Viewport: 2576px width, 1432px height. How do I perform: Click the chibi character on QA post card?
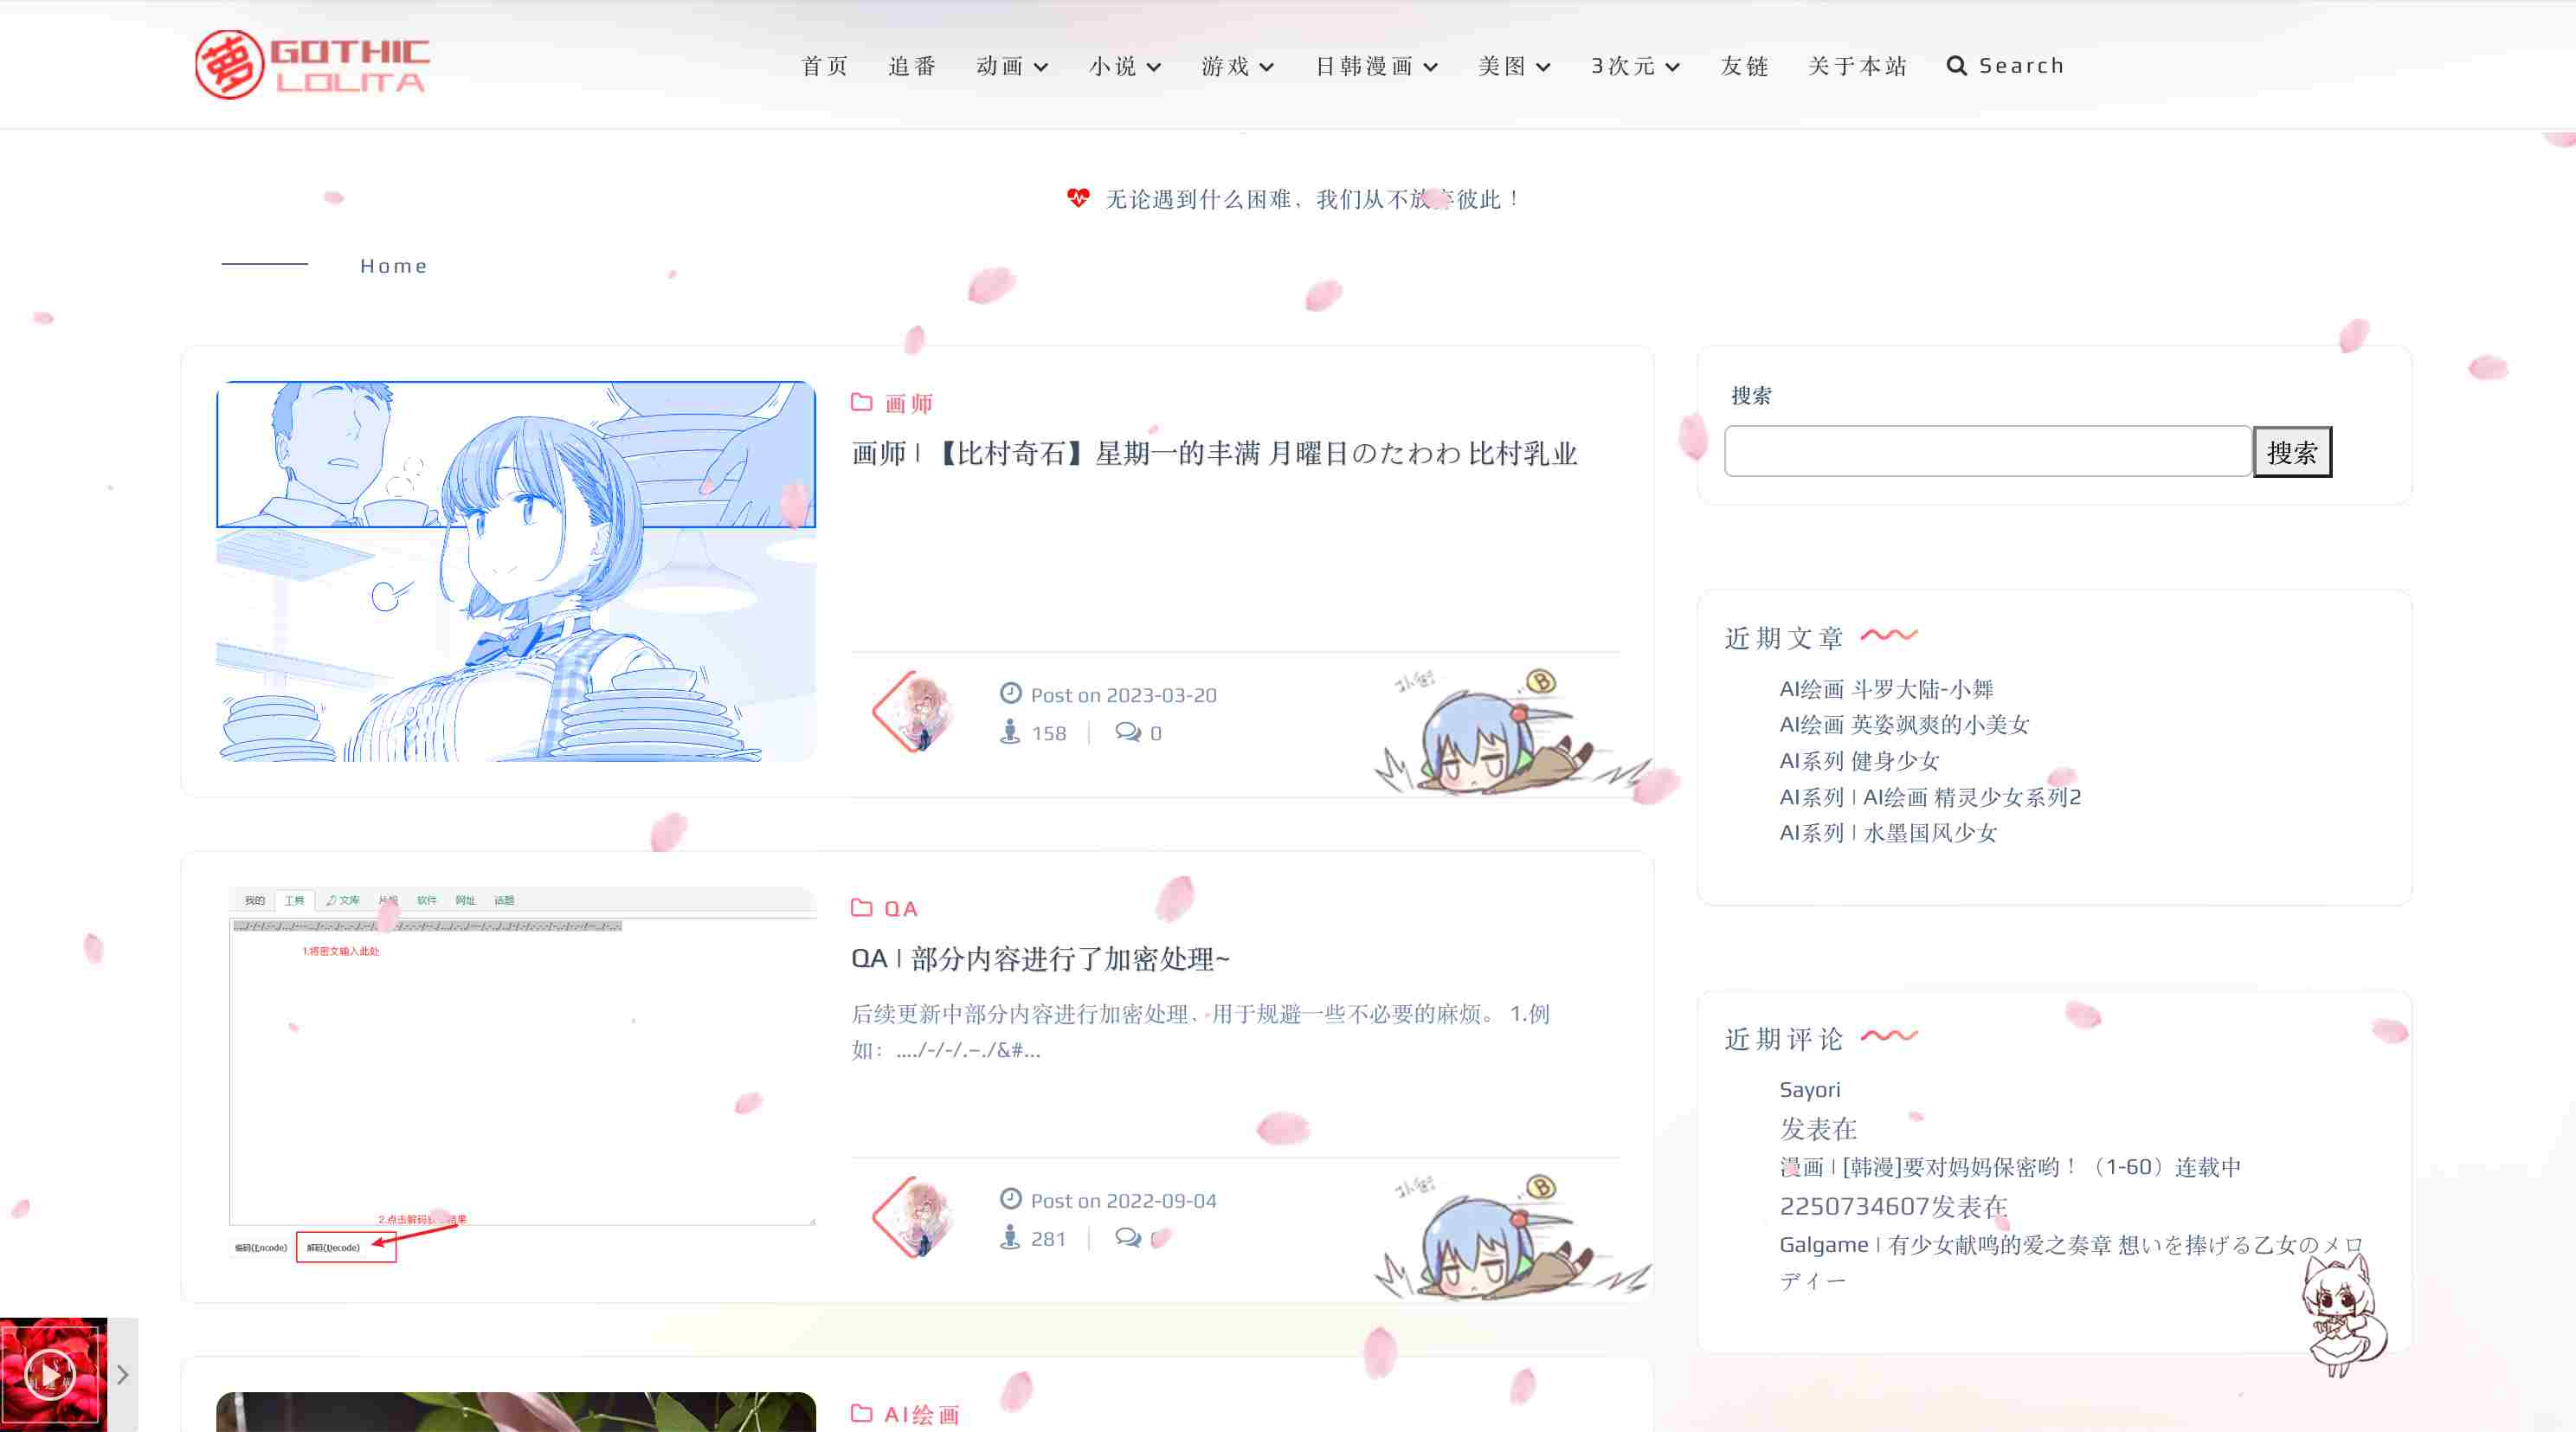click(1511, 1238)
